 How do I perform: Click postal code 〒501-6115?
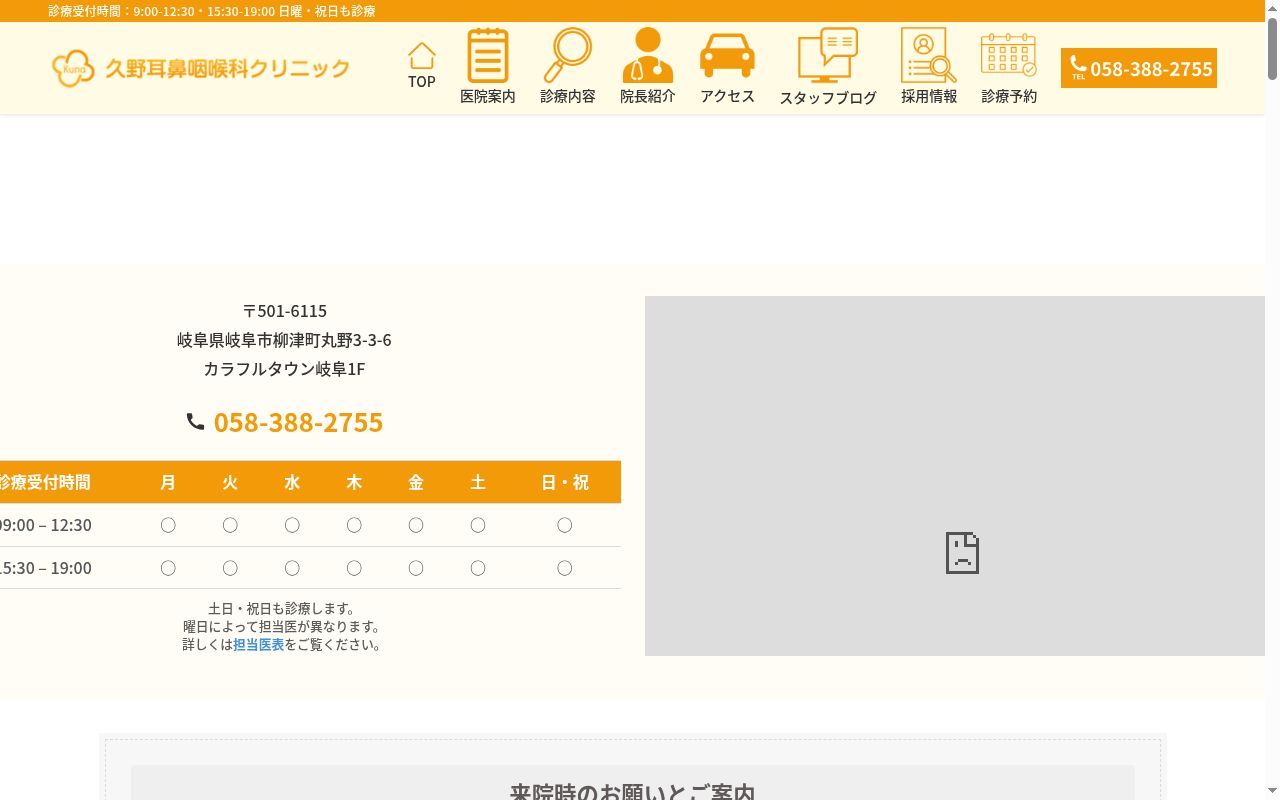click(285, 311)
